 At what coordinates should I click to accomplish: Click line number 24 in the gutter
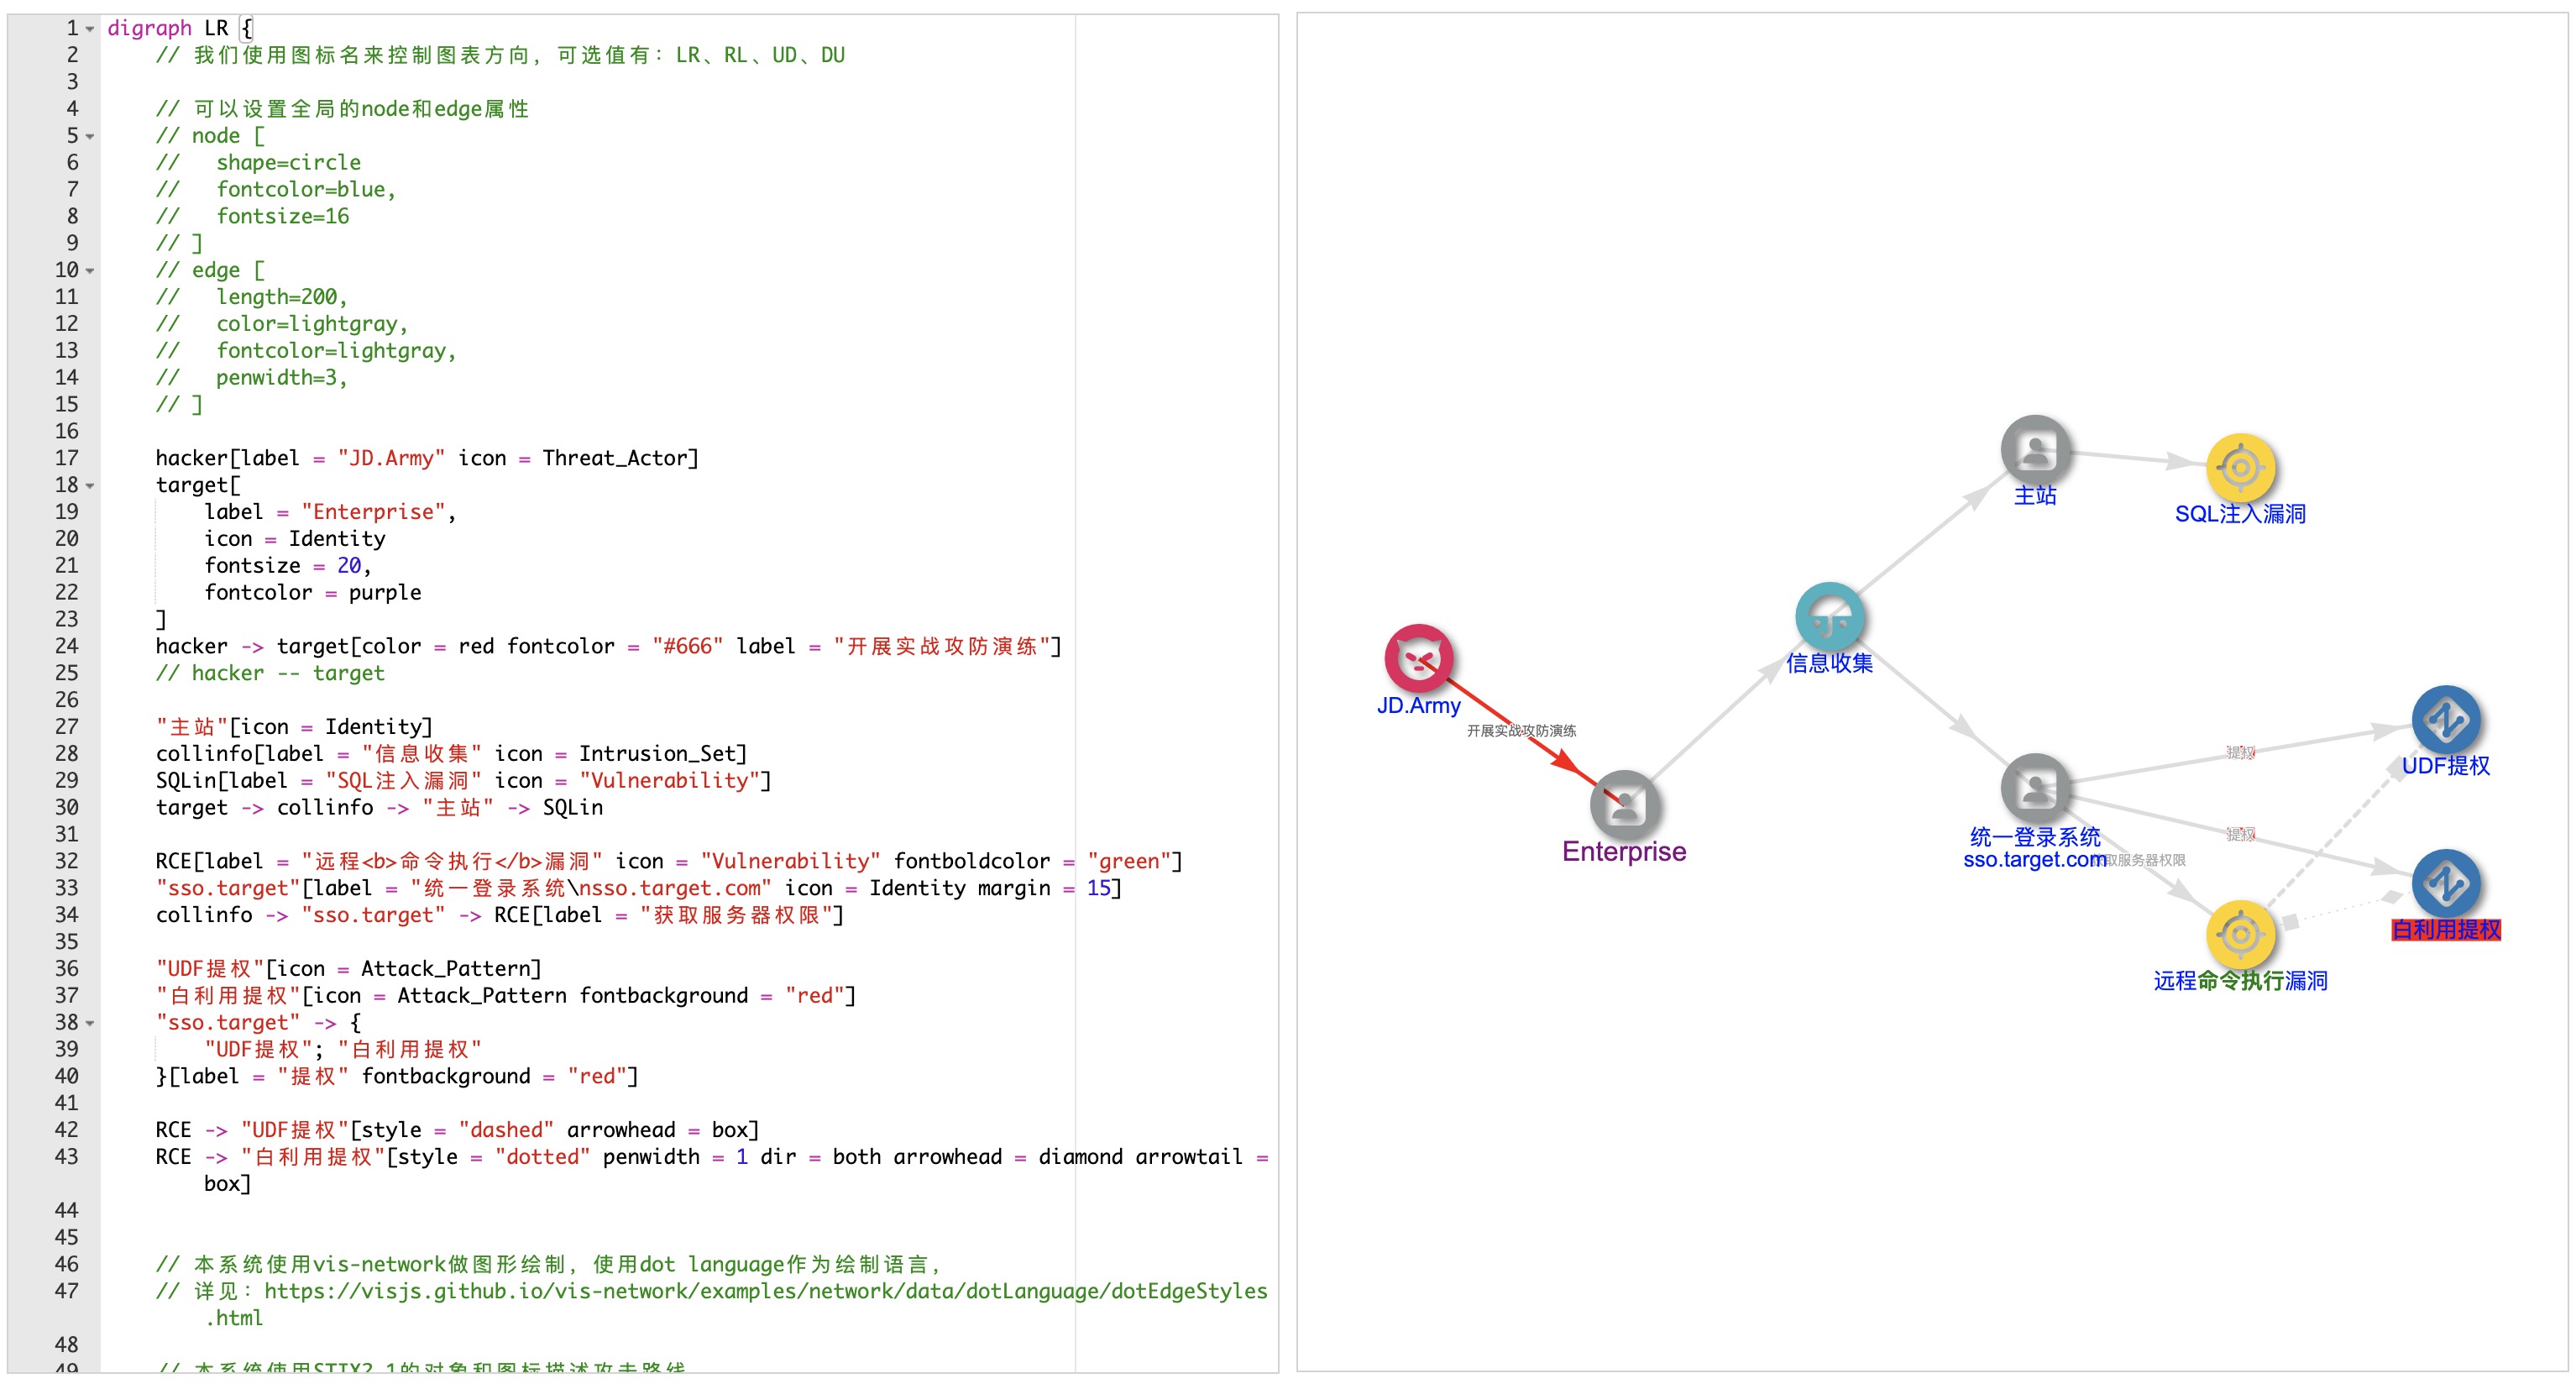tap(66, 646)
